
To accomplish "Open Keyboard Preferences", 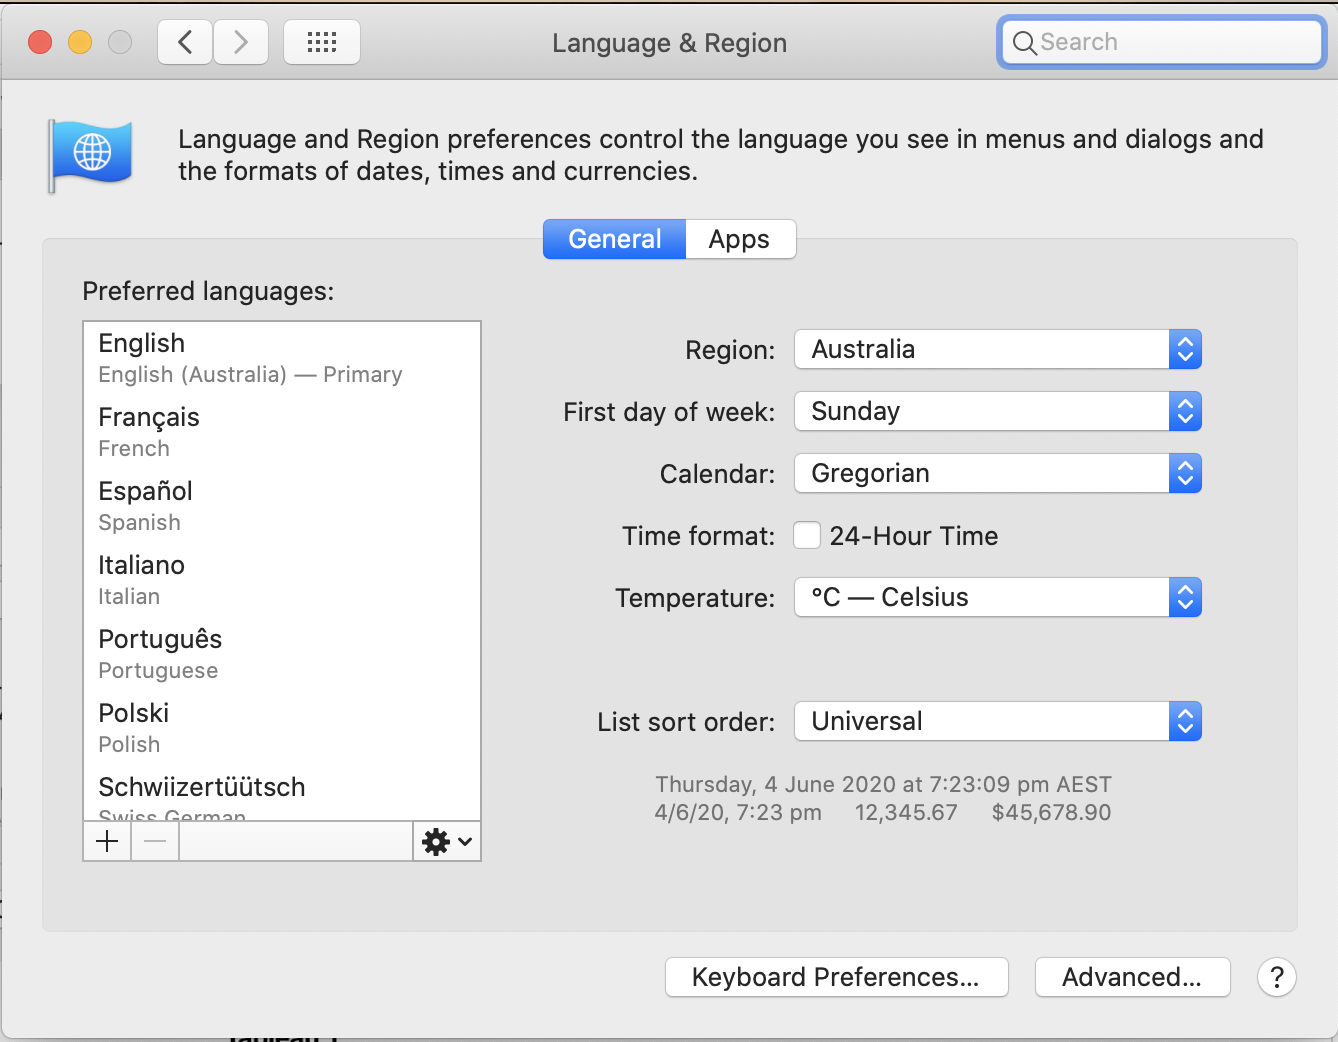I will [836, 977].
